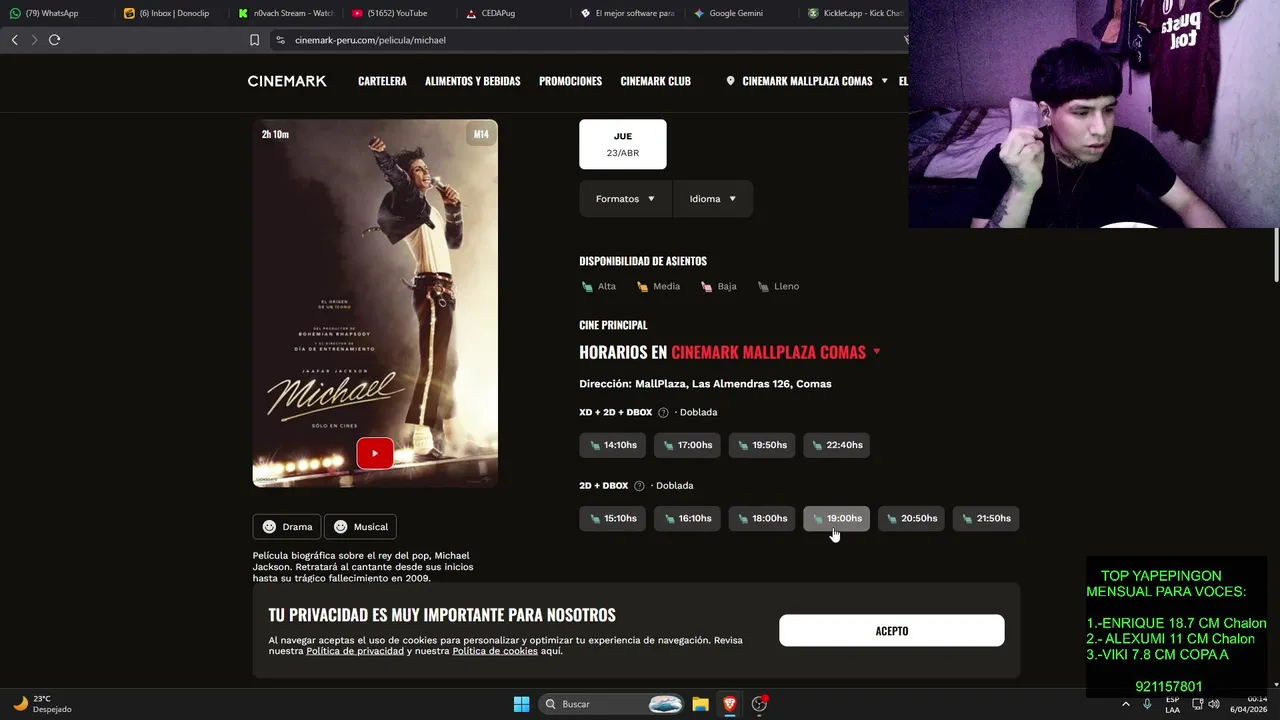Viewport: 1280px width, 720px height.
Task: Click the Musical genre tag
Action: [x=360, y=527]
